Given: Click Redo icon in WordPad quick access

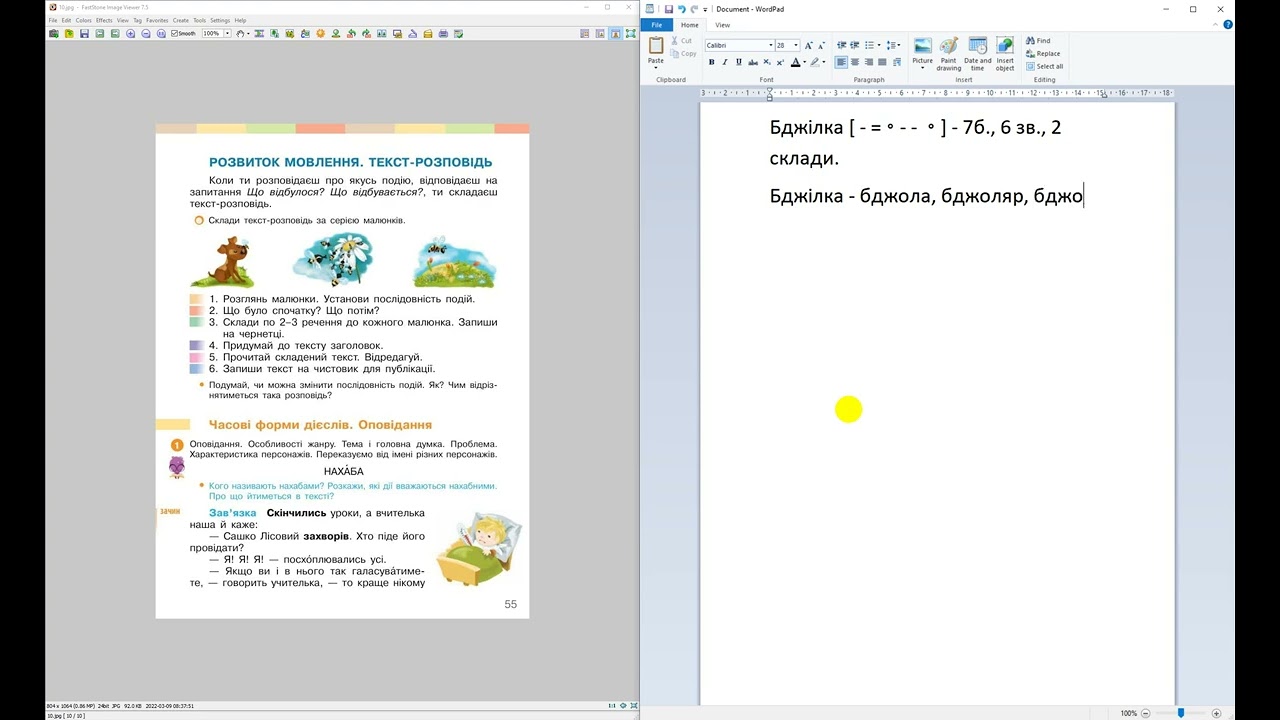Looking at the screenshot, I should (694, 9).
